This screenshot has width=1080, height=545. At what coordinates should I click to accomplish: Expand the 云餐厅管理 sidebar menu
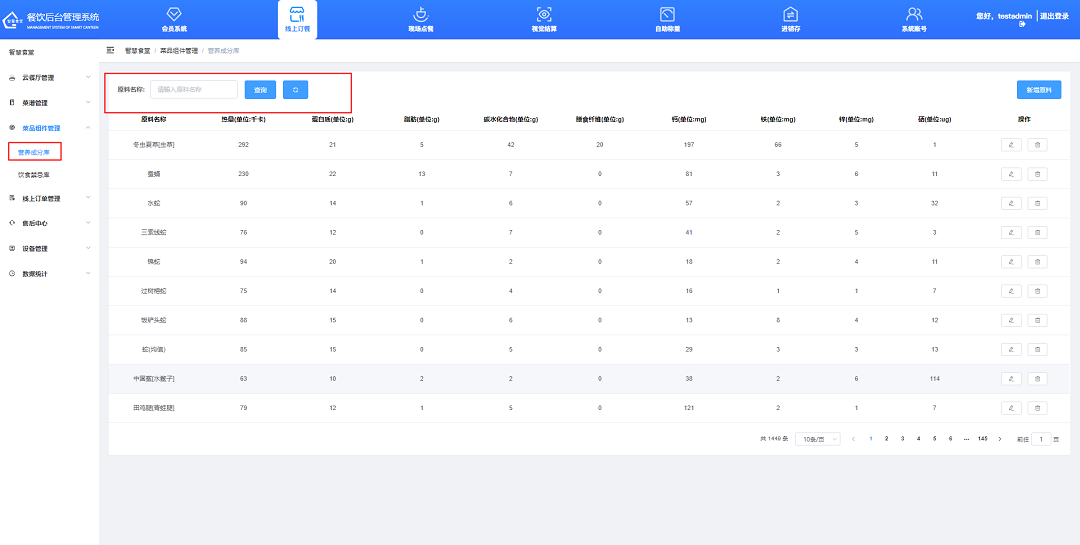(50, 77)
